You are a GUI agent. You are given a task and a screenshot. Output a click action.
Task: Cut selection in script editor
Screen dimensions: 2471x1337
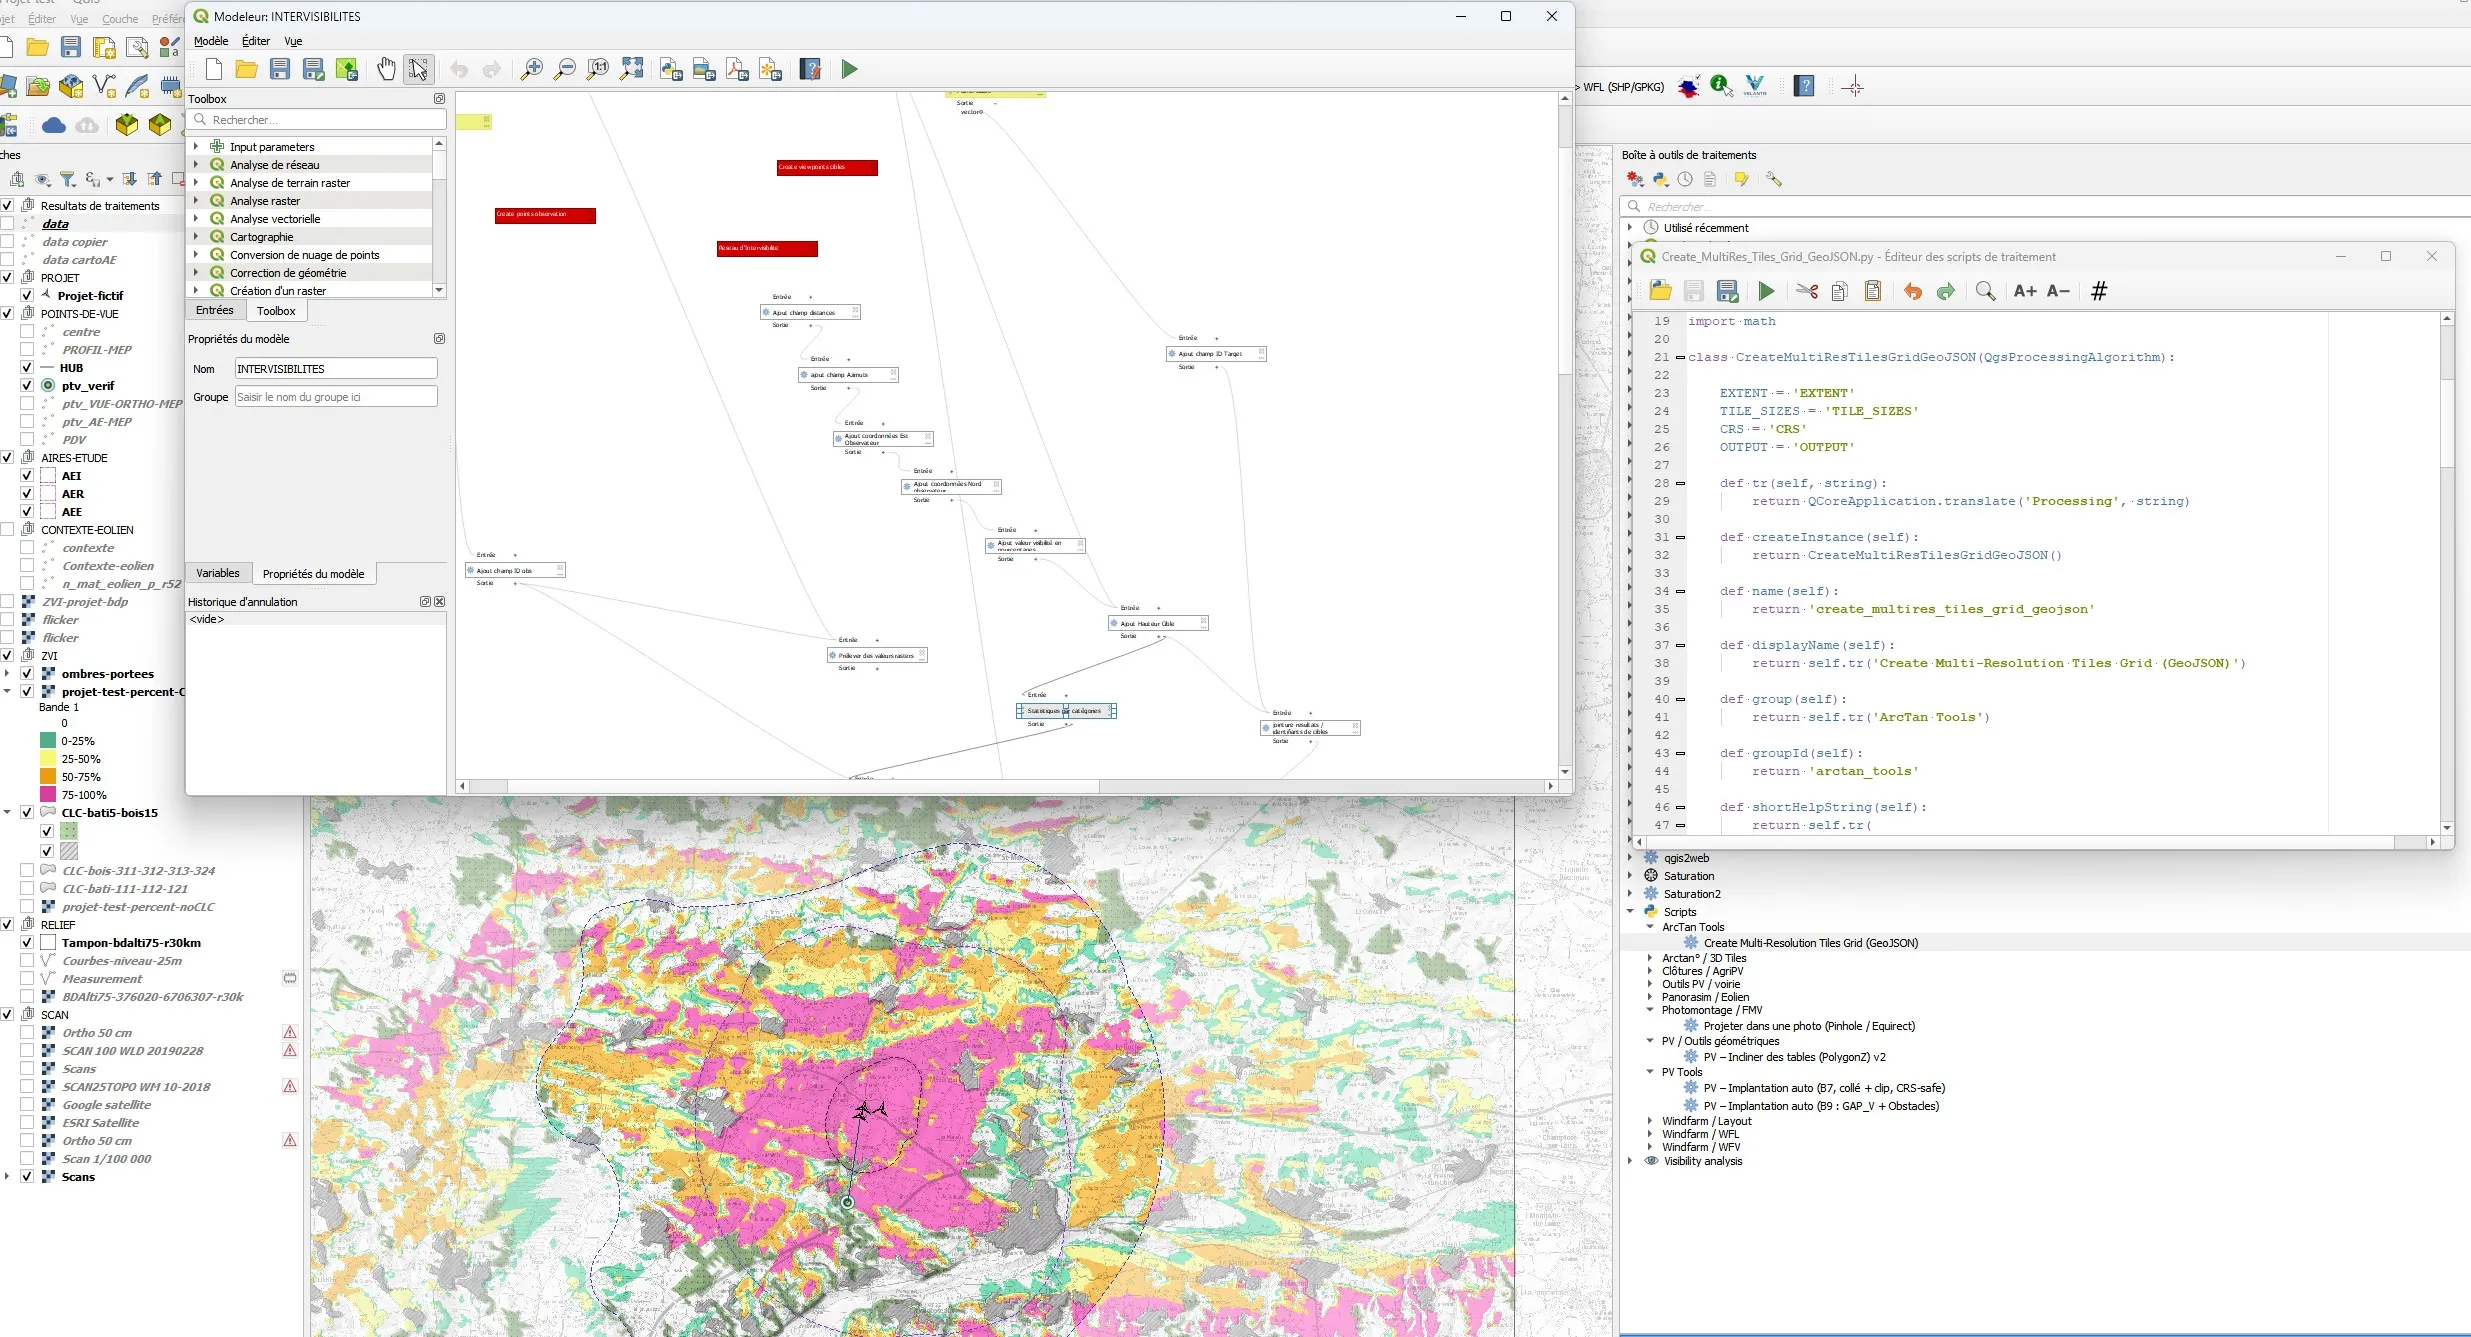[x=1807, y=291]
